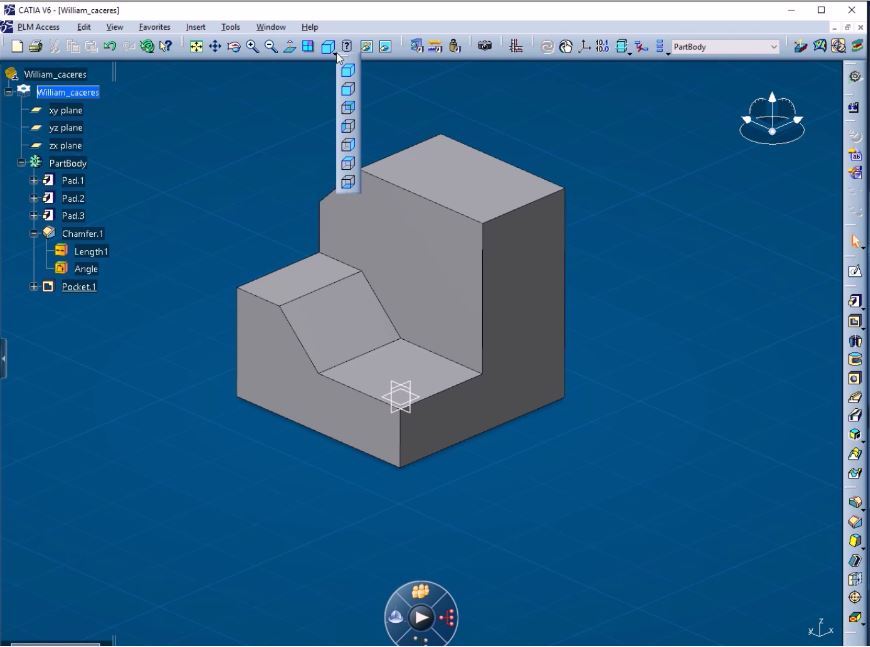This screenshot has width=870, height=647.
Task: Open the Tools menu
Action: (x=230, y=27)
